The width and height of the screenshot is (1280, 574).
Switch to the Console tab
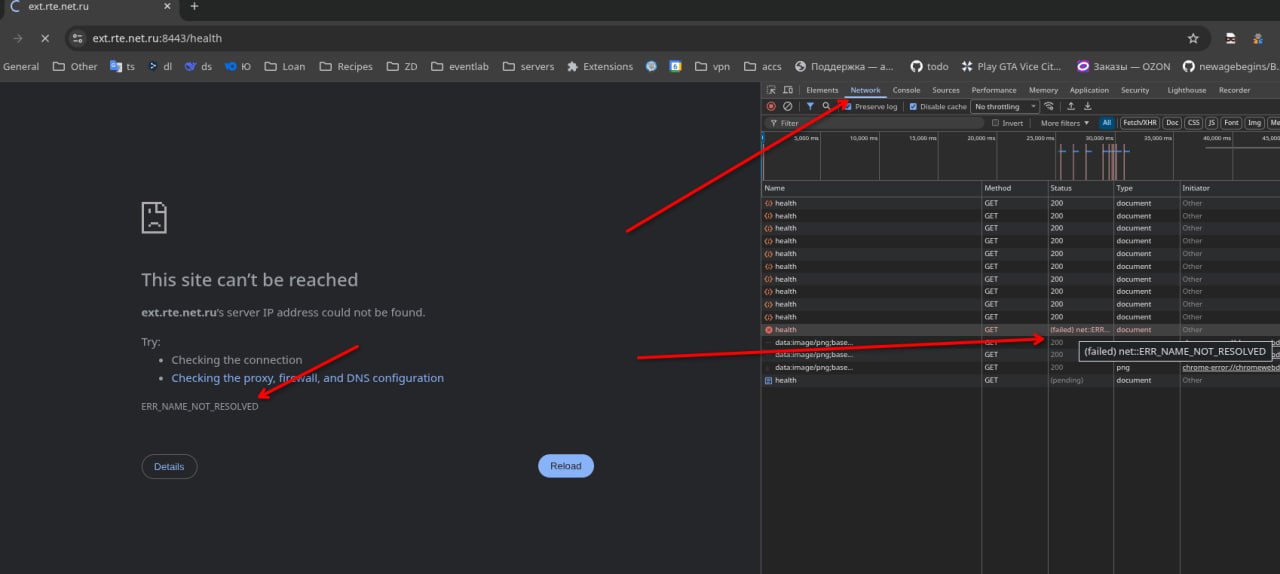(906, 90)
